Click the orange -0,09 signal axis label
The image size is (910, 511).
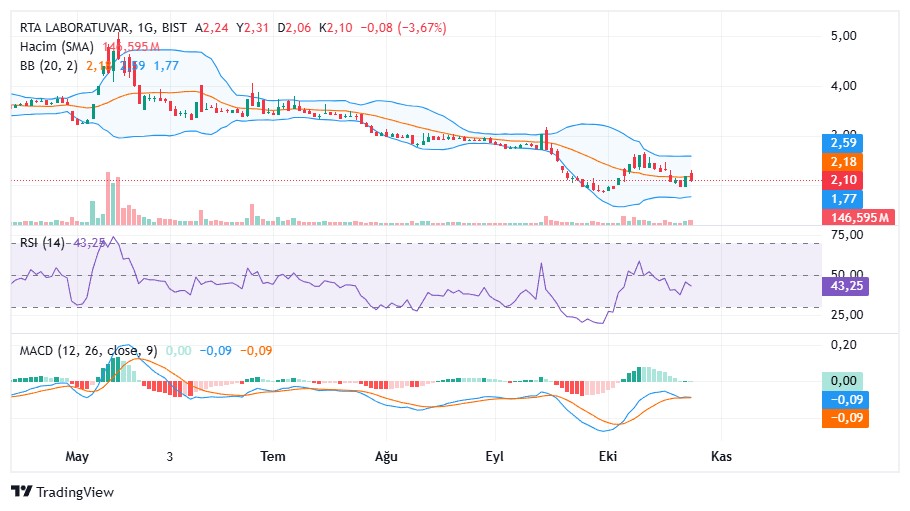click(x=846, y=418)
